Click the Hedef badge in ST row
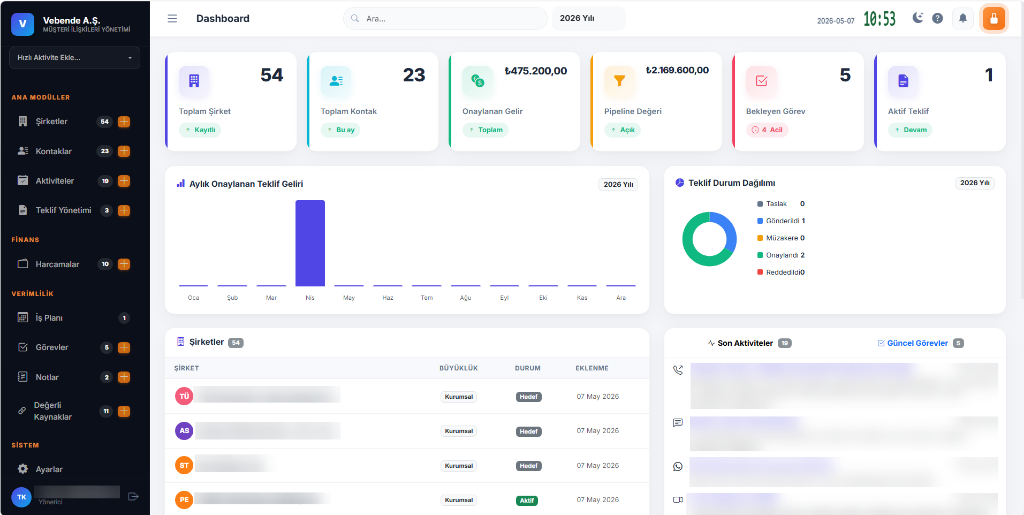Image resolution: width=1024 pixels, height=515 pixels. 528,466
